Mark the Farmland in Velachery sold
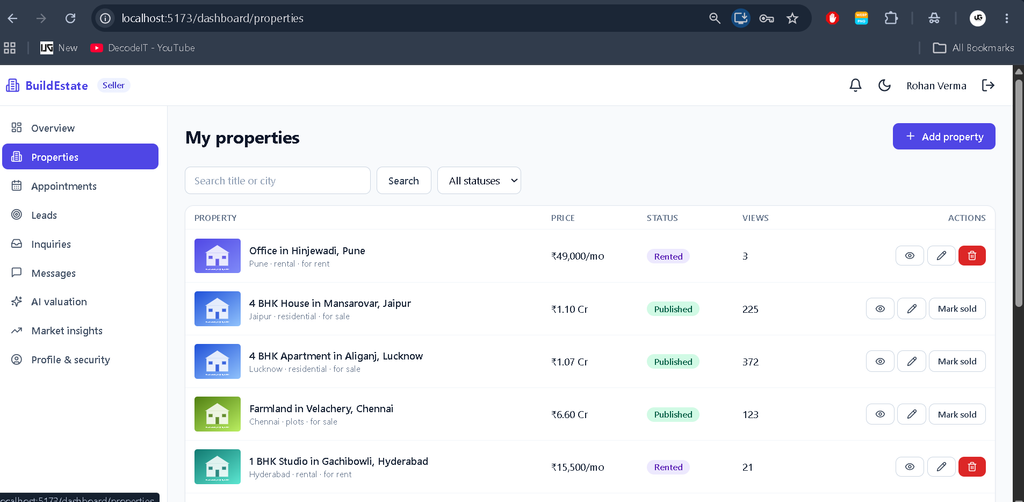The width and height of the screenshot is (1024, 502). tap(957, 414)
